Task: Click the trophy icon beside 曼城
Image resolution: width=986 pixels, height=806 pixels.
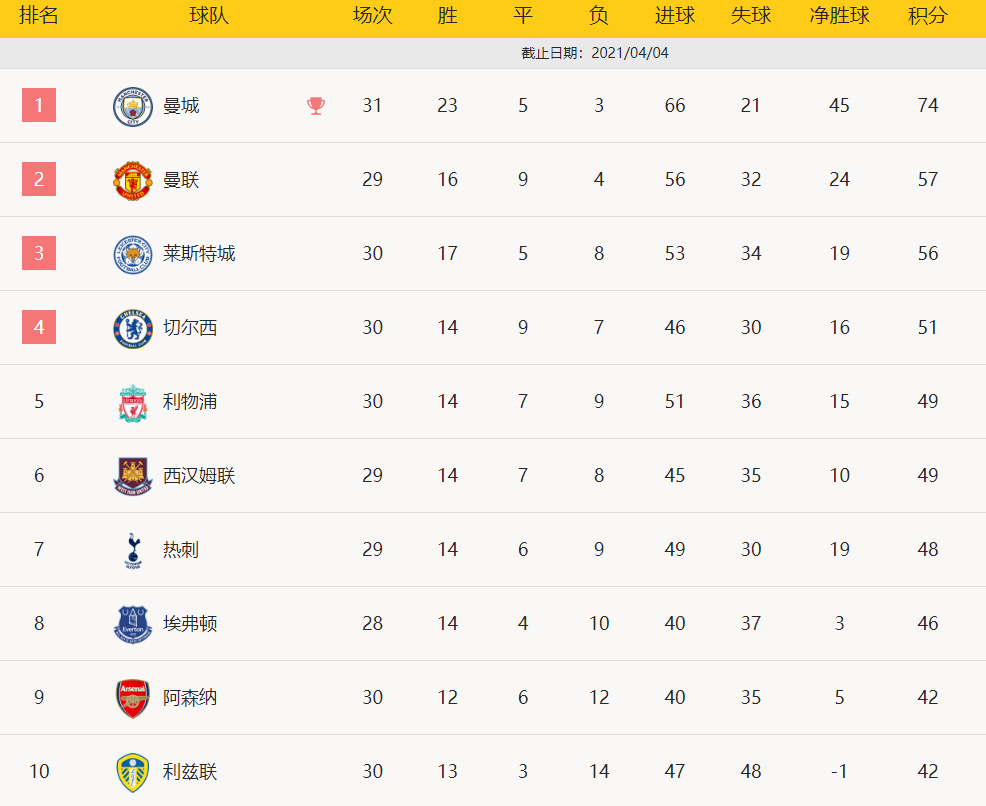Action: [x=316, y=106]
